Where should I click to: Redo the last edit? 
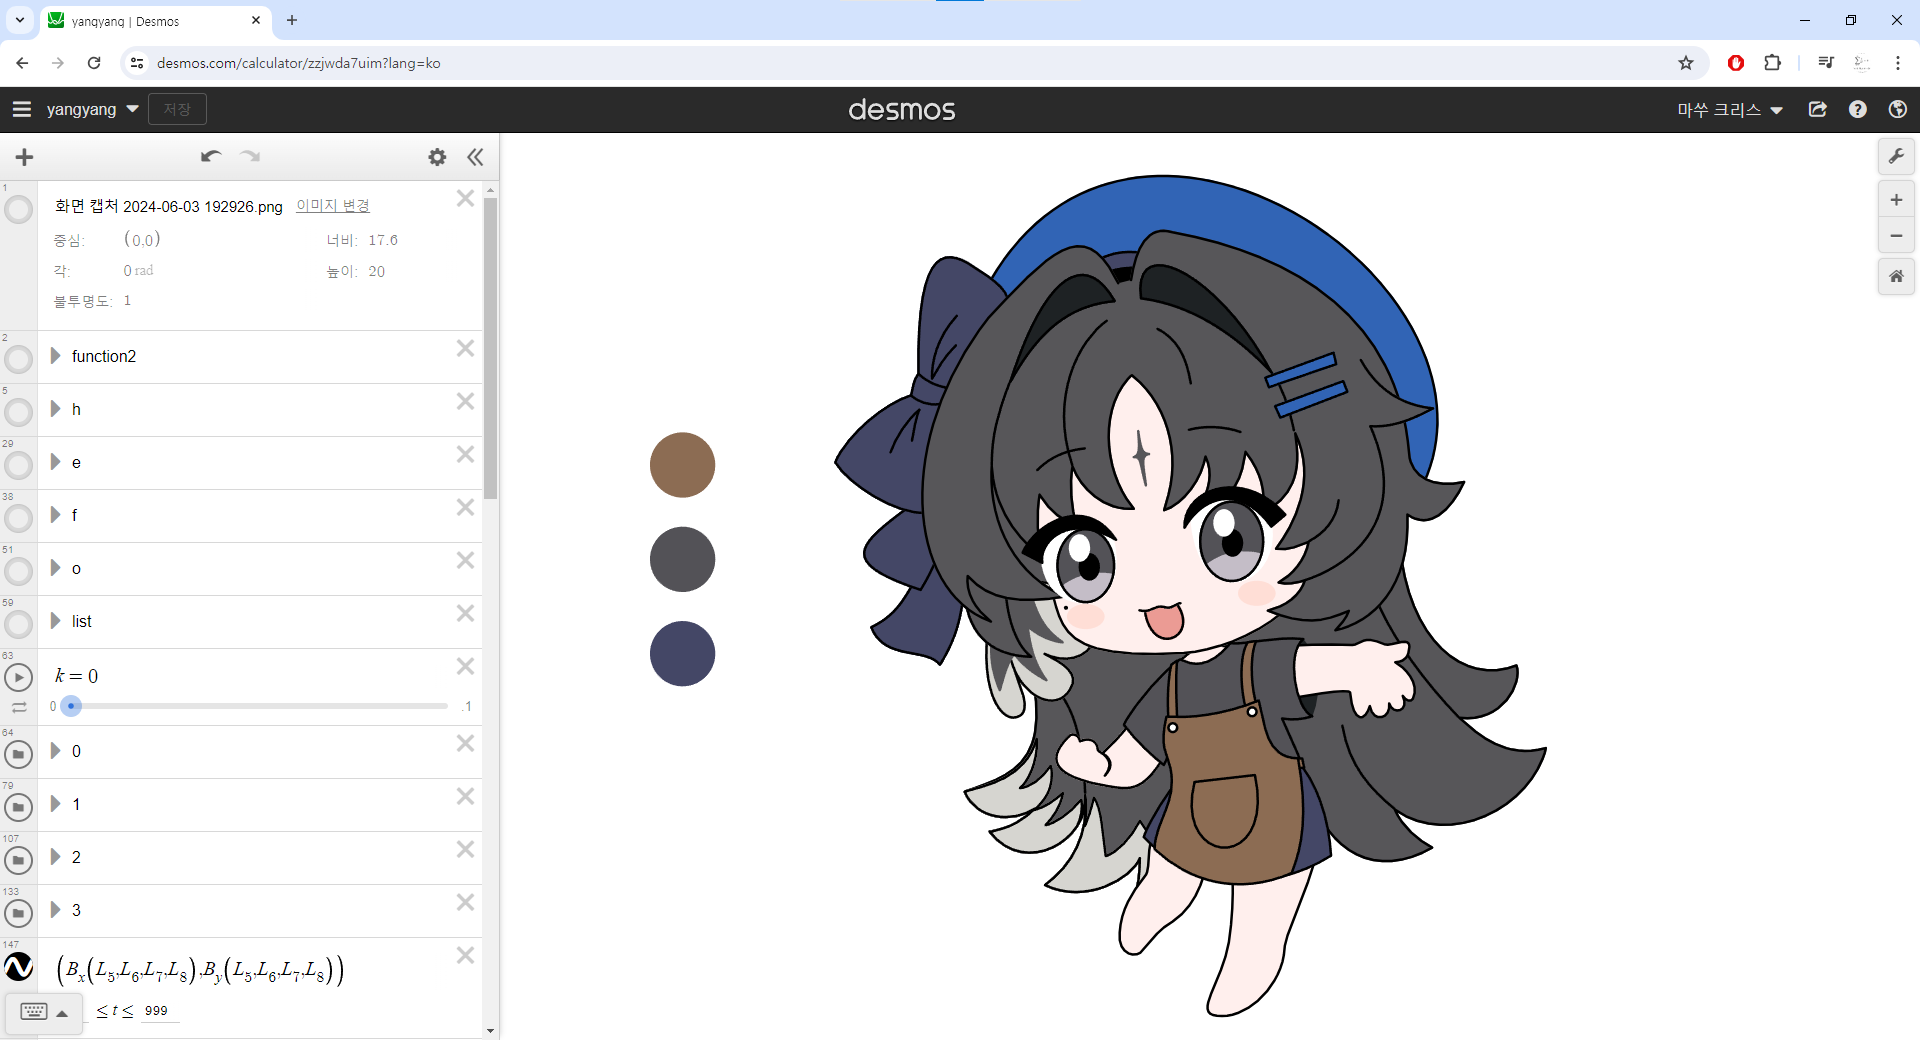coord(250,156)
